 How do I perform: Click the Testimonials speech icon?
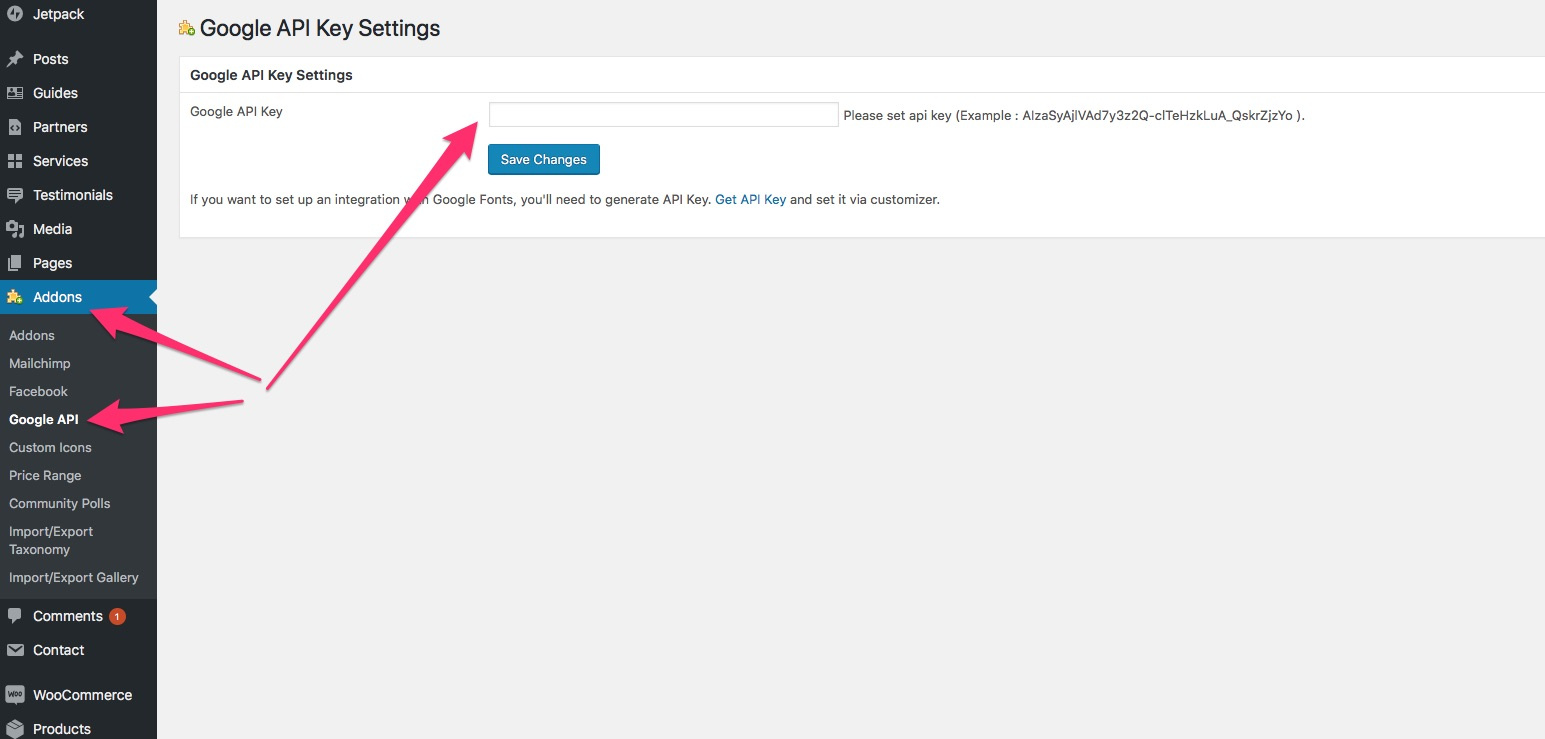point(15,195)
